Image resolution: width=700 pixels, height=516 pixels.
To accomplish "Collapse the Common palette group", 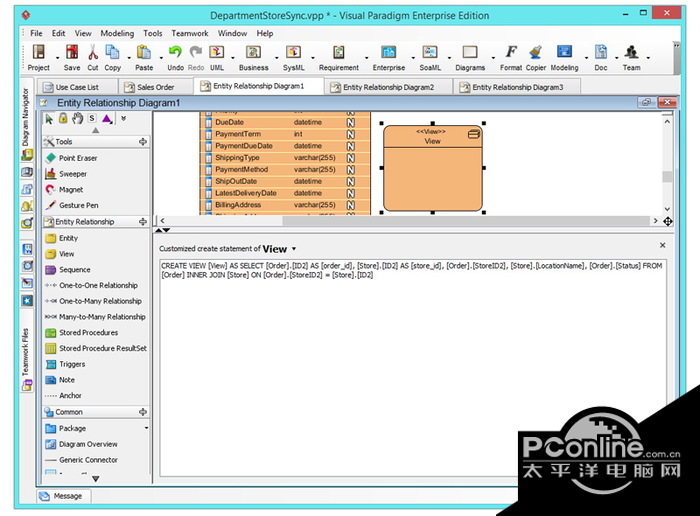I will pyautogui.click(x=142, y=412).
